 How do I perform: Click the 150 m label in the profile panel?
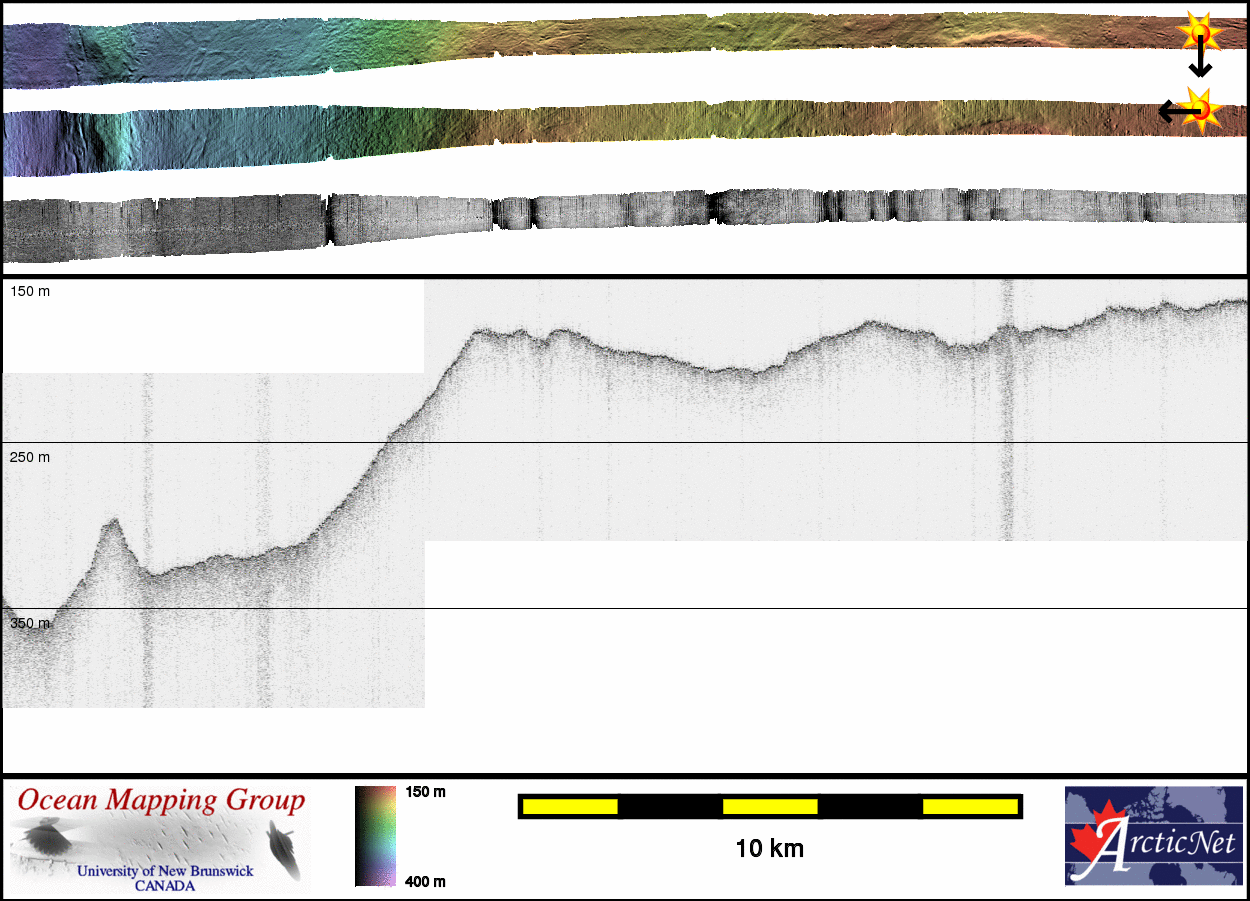[x=30, y=291]
